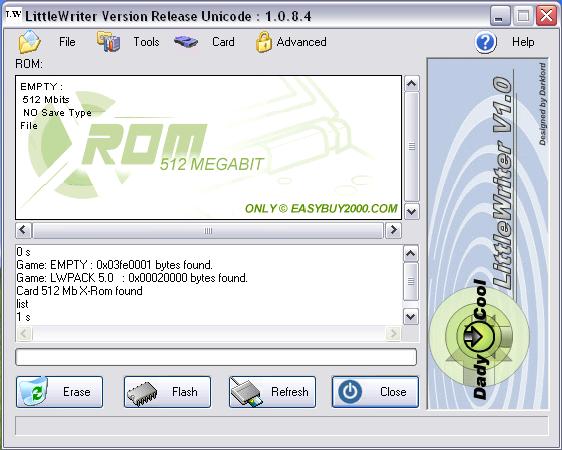
Task: Click the empty progress bar under the log
Action: point(216,357)
